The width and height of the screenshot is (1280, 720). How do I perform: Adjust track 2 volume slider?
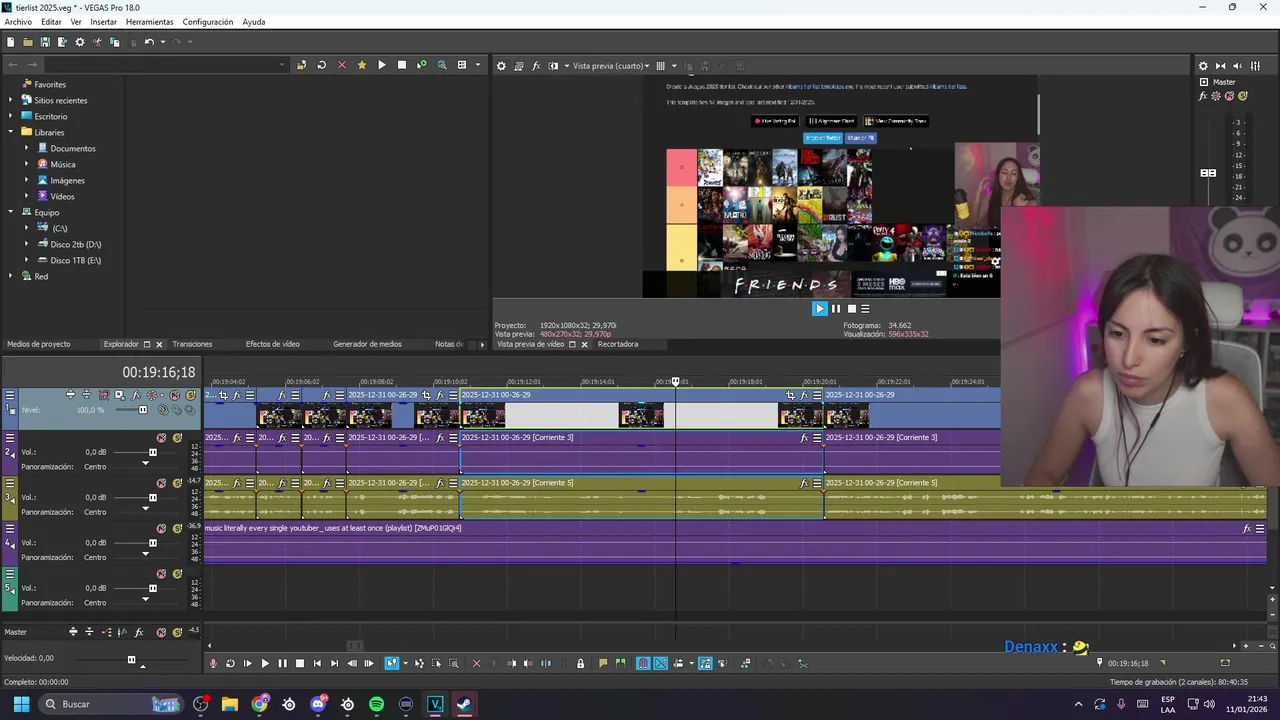click(x=152, y=452)
